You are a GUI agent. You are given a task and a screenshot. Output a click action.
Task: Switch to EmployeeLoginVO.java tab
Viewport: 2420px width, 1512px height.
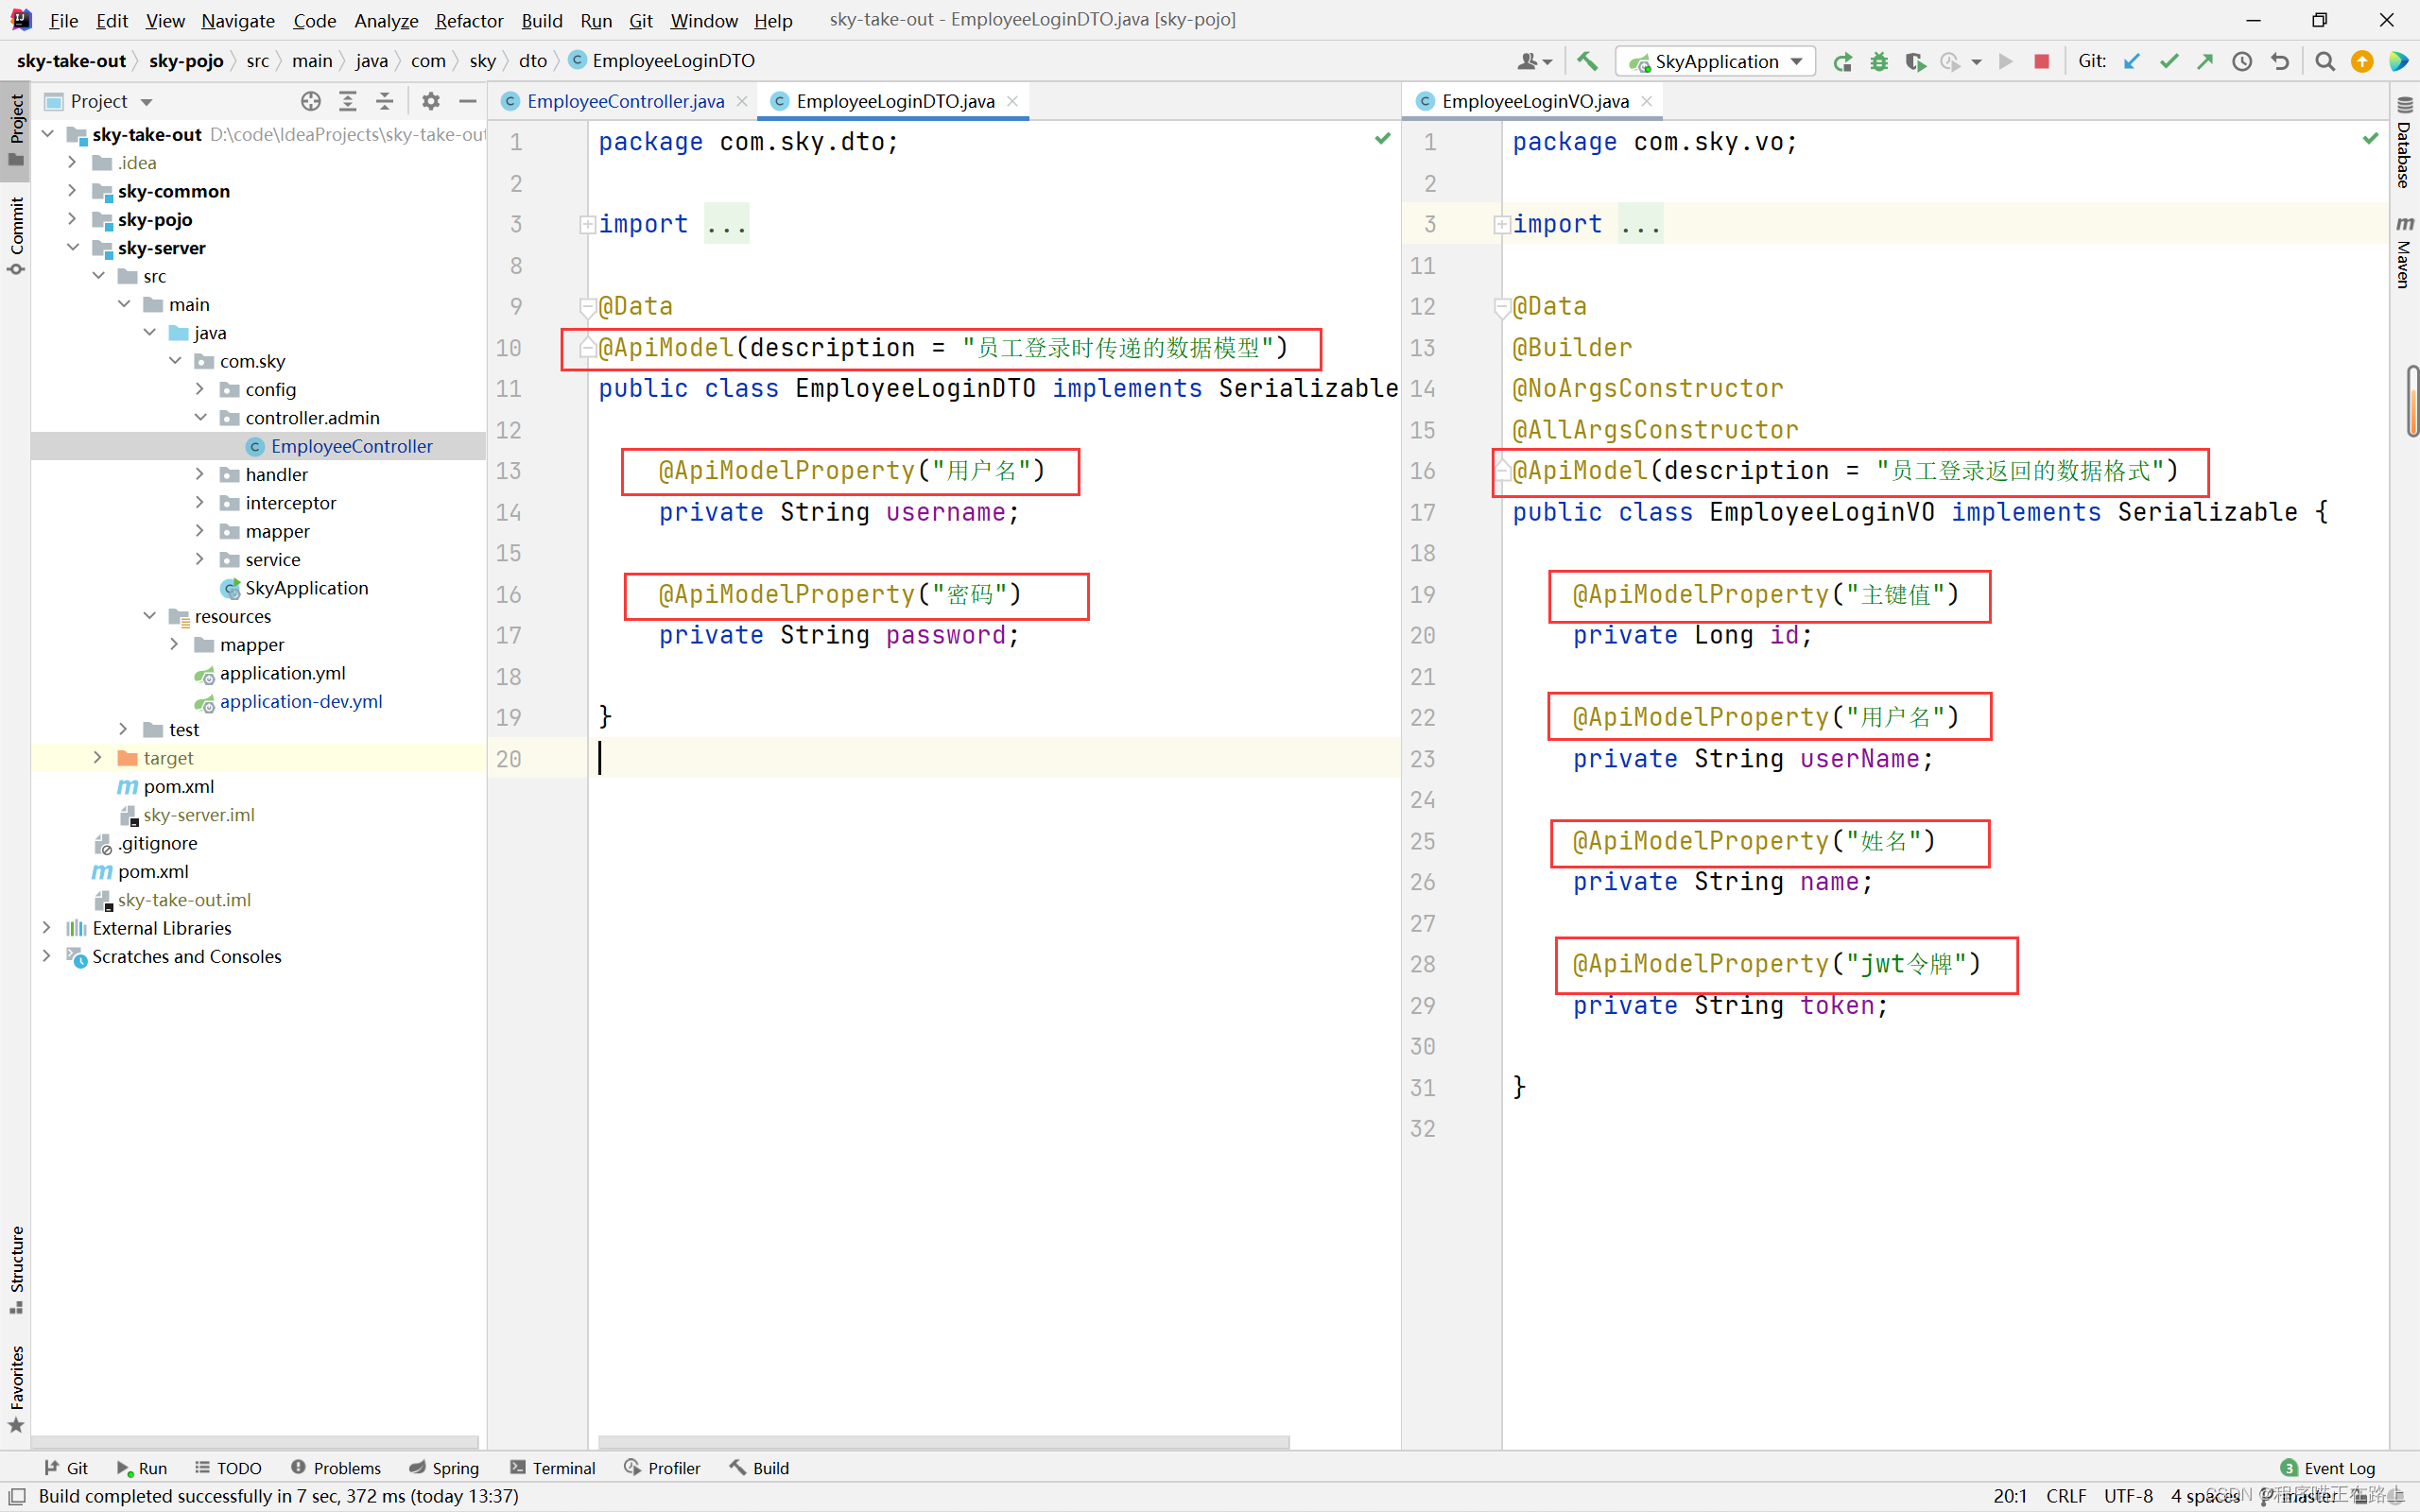pos(1528,99)
